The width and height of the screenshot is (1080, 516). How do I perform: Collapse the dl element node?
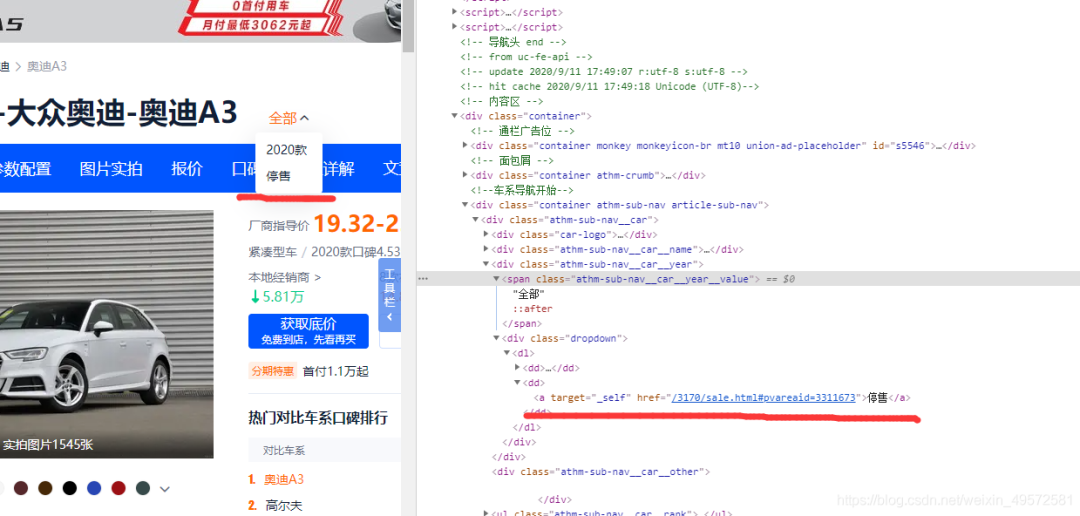(508, 353)
